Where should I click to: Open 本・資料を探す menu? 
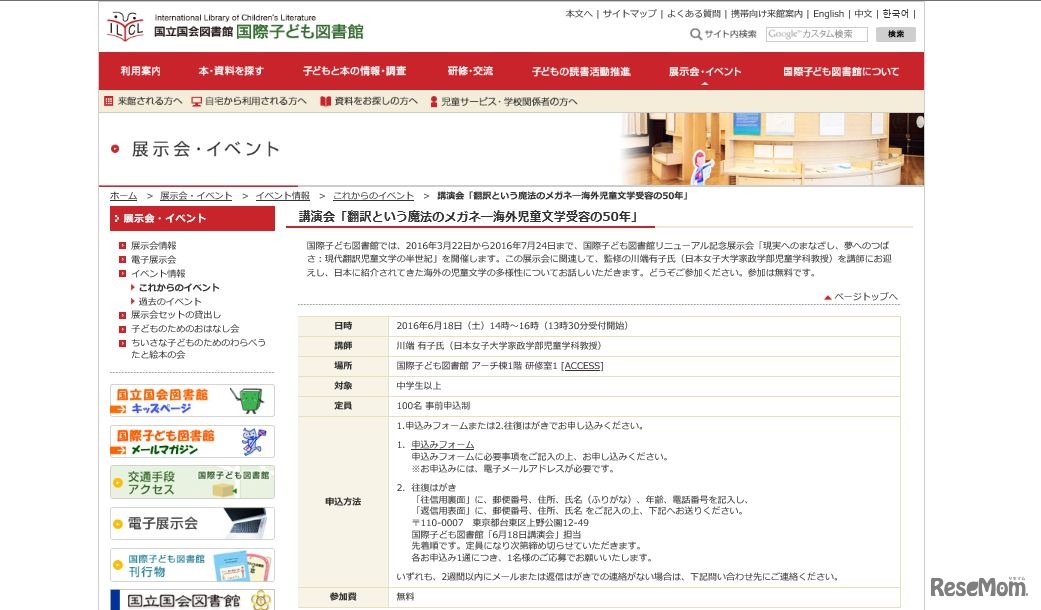[x=231, y=71]
